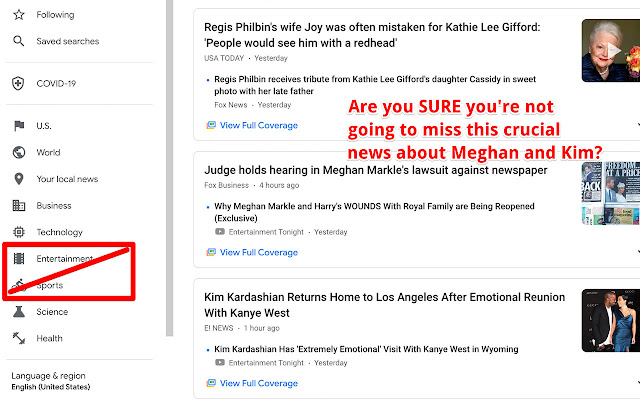Click the Saved searches magnifier icon
Screen dimensions: 640x400
point(19,41)
